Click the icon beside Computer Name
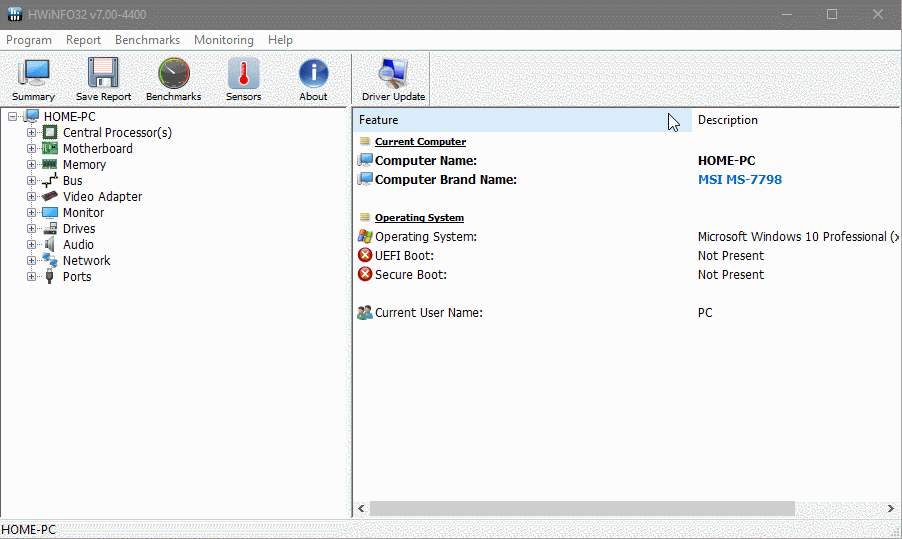The image size is (902, 539). tap(365, 160)
